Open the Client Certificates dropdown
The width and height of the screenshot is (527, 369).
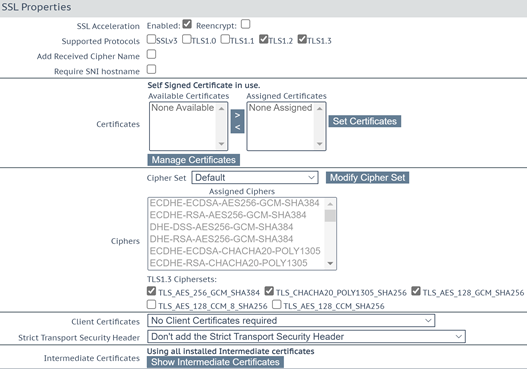click(x=291, y=321)
